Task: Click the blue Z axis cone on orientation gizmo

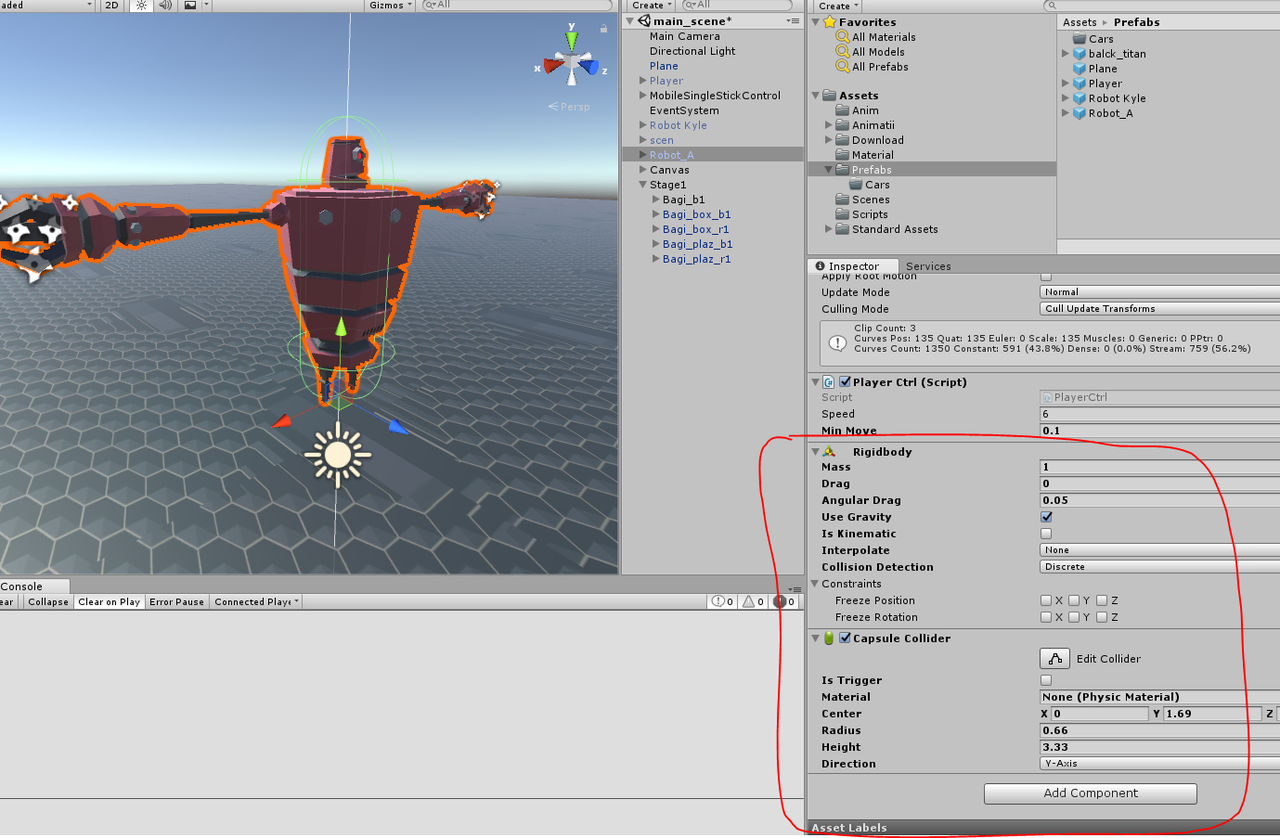Action: (591, 68)
